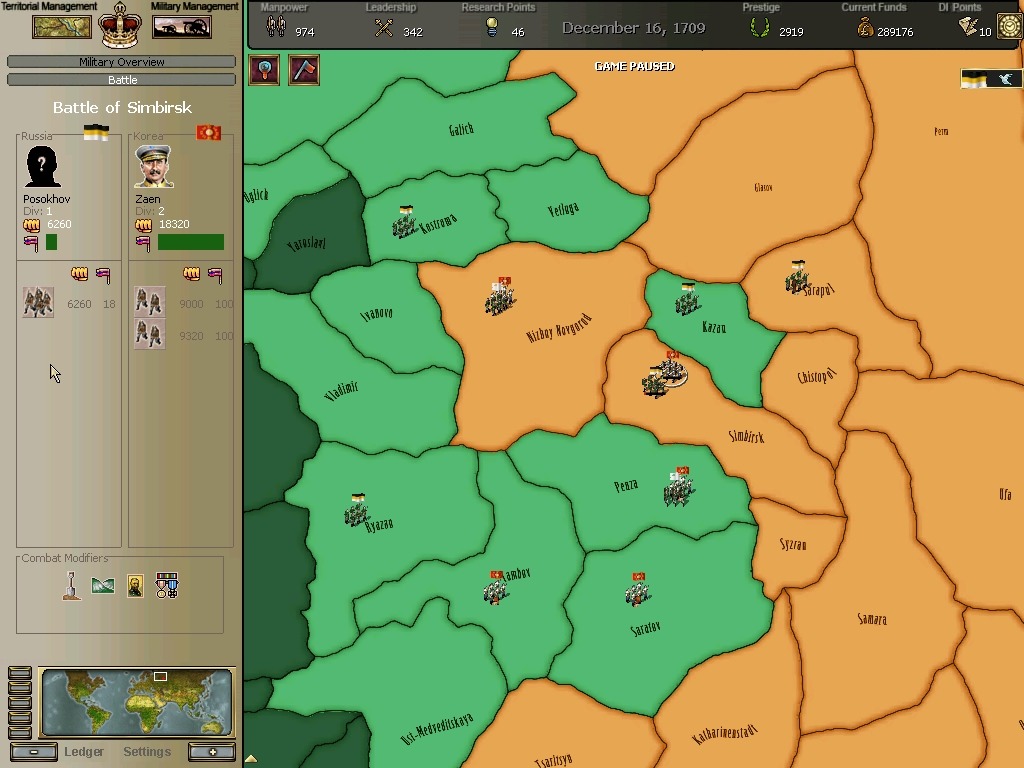Click the leader portrait combat modifier icon

click(x=135, y=586)
